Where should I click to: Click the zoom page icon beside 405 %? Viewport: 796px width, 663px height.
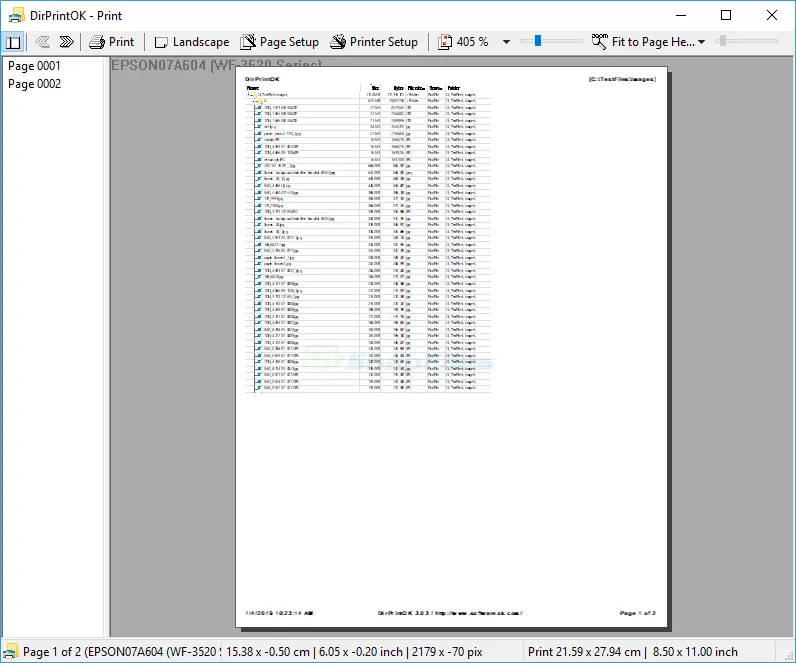point(445,42)
